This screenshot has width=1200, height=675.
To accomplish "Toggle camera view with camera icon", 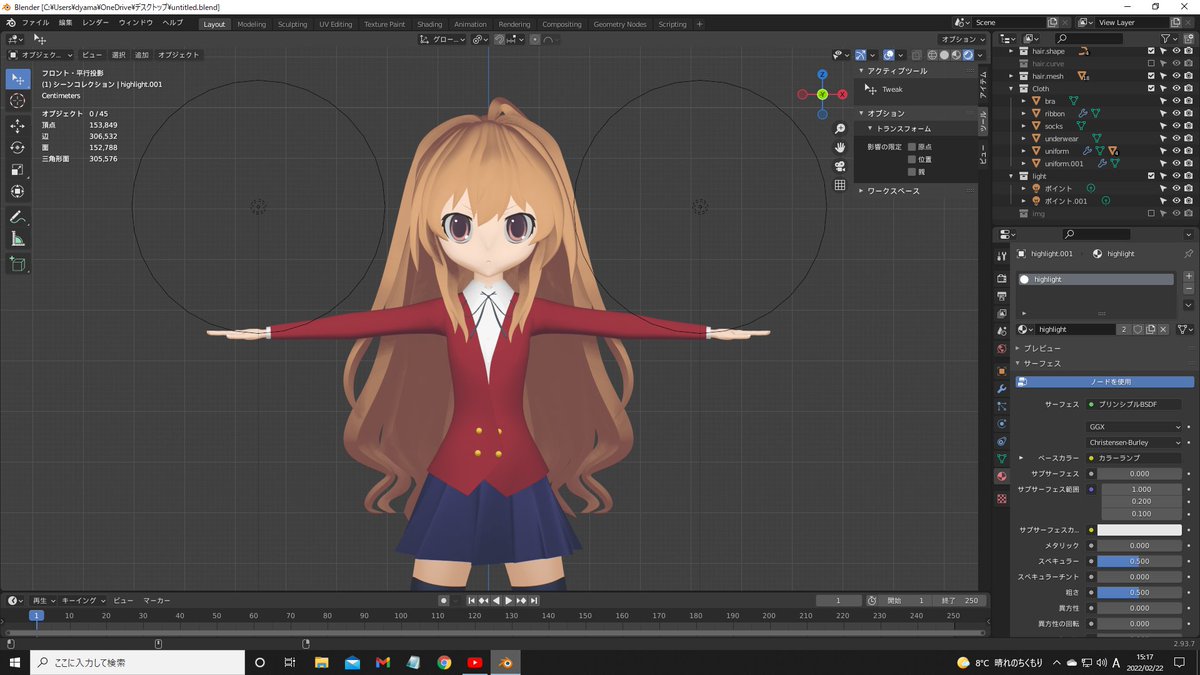I will (x=840, y=166).
